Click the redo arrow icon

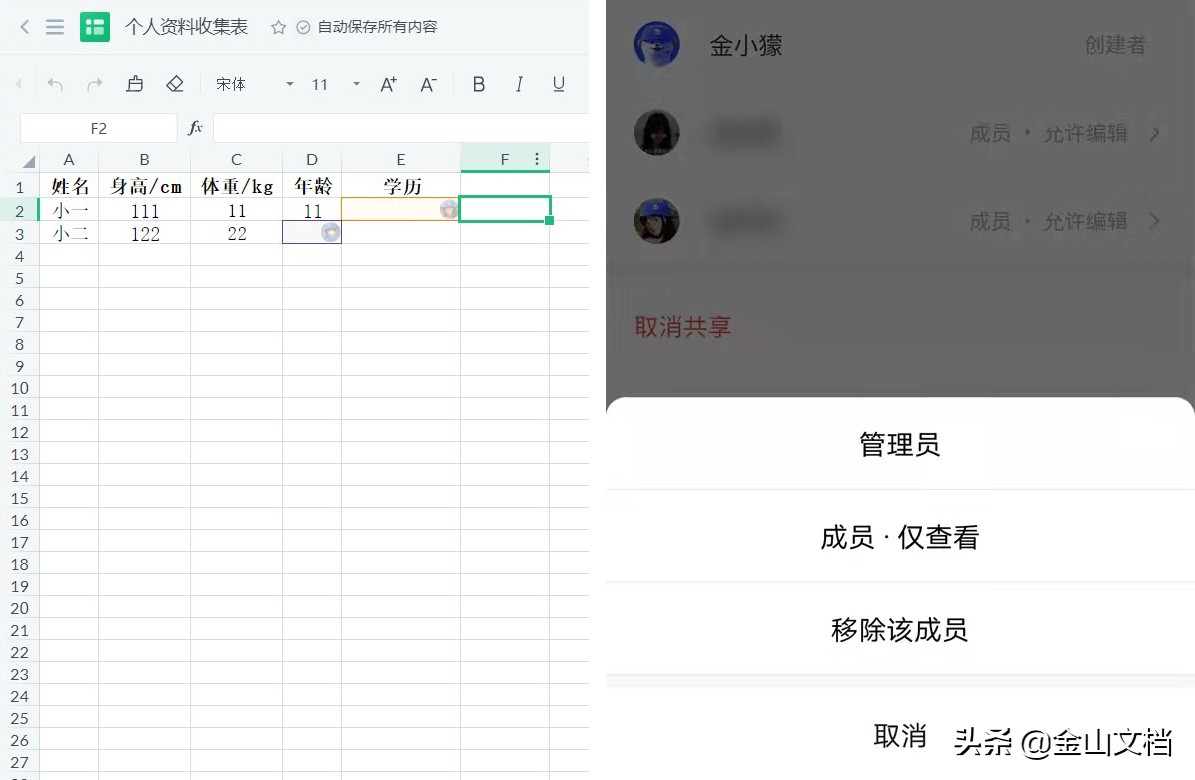[x=96, y=84]
